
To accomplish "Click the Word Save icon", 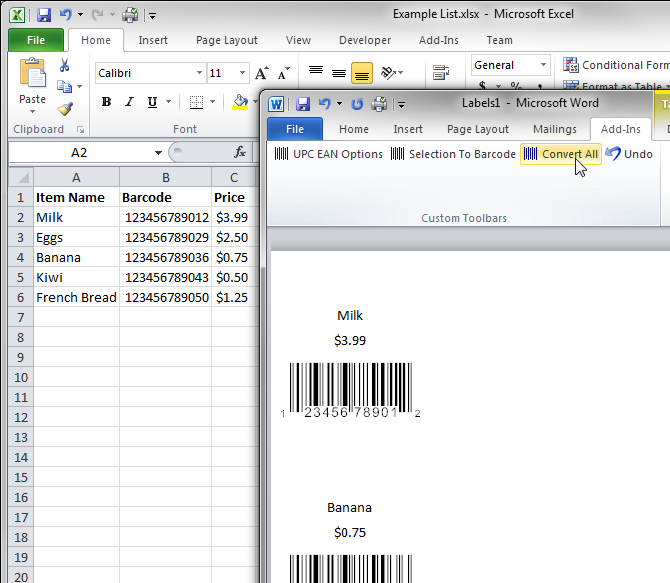I will pyautogui.click(x=303, y=104).
